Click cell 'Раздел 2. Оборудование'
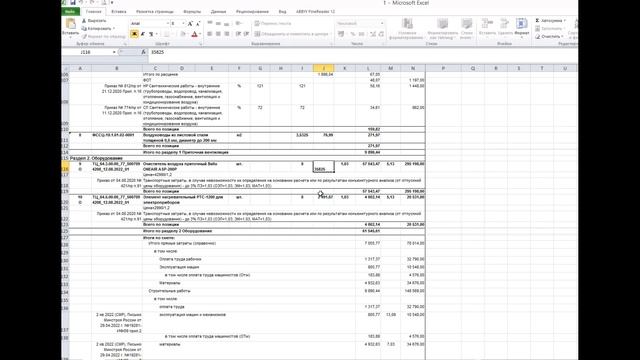This screenshot has width=640, height=360. tap(96, 158)
